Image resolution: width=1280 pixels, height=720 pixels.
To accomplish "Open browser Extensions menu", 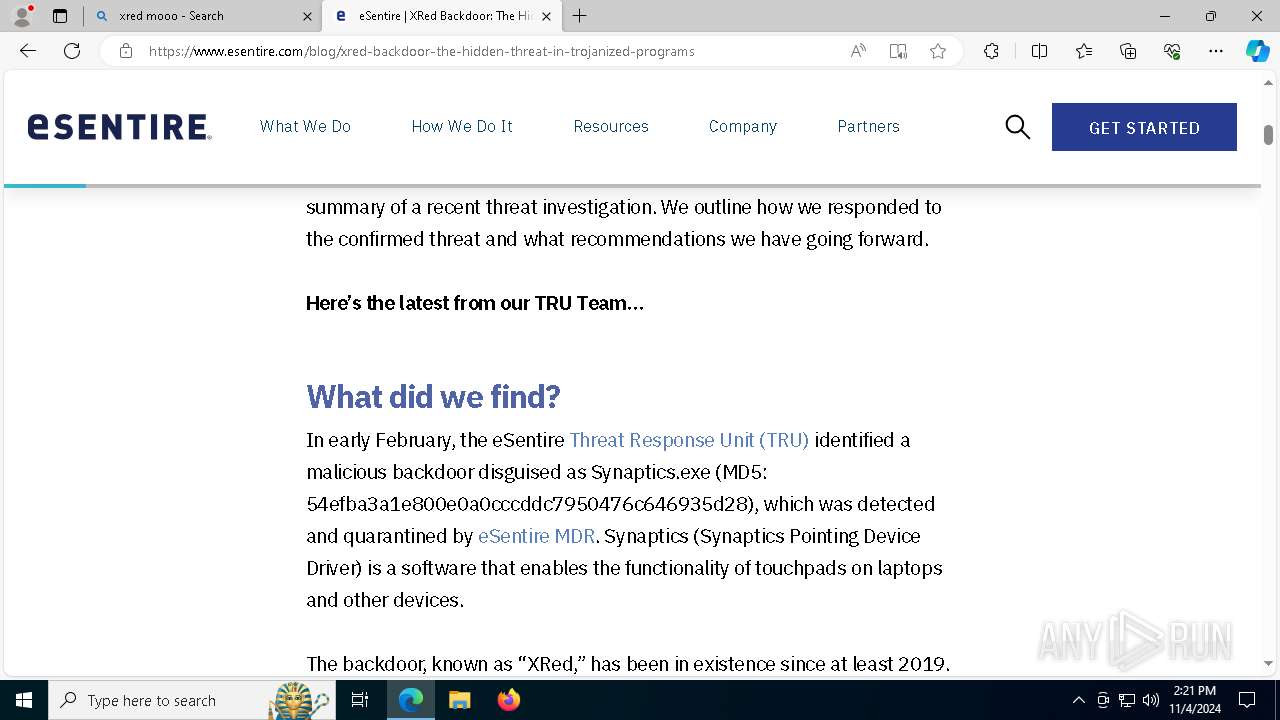I will pos(991,51).
